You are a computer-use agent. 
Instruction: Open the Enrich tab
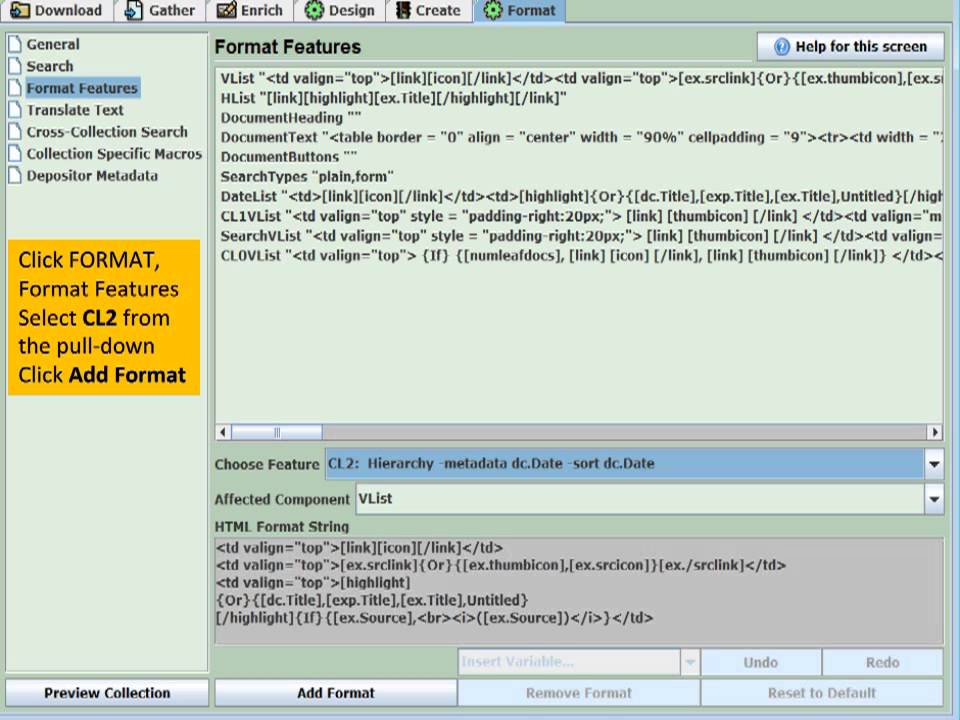pyautogui.click(x=249, y=10)
